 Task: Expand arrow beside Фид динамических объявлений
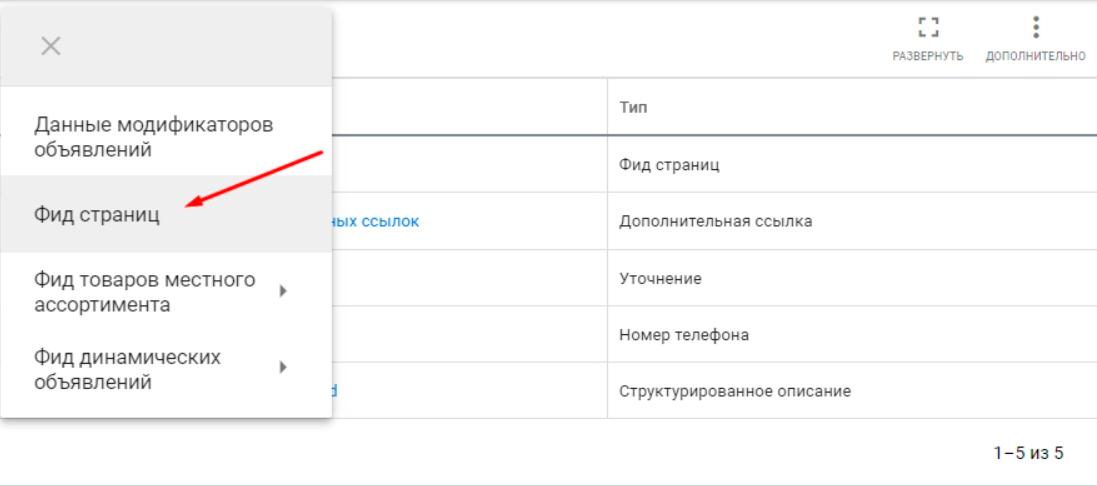click(283, 367)
